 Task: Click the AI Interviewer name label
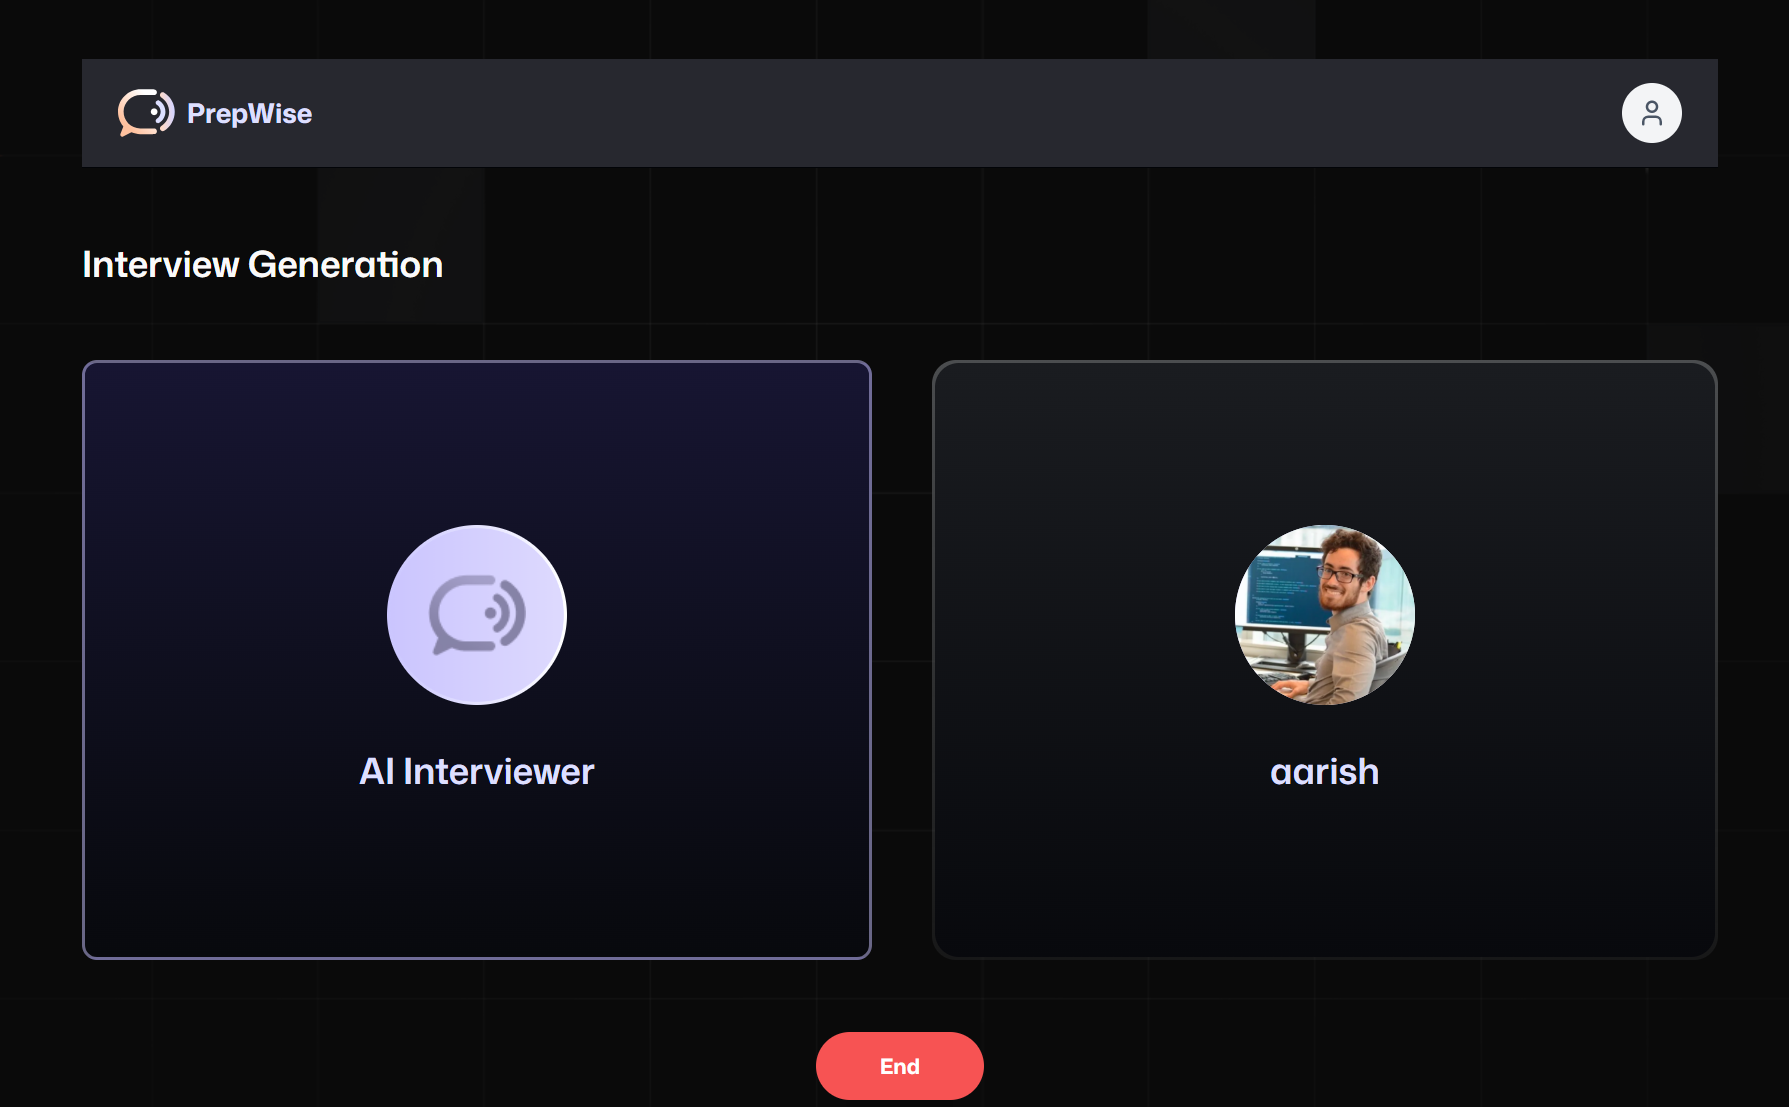point(476,770)
